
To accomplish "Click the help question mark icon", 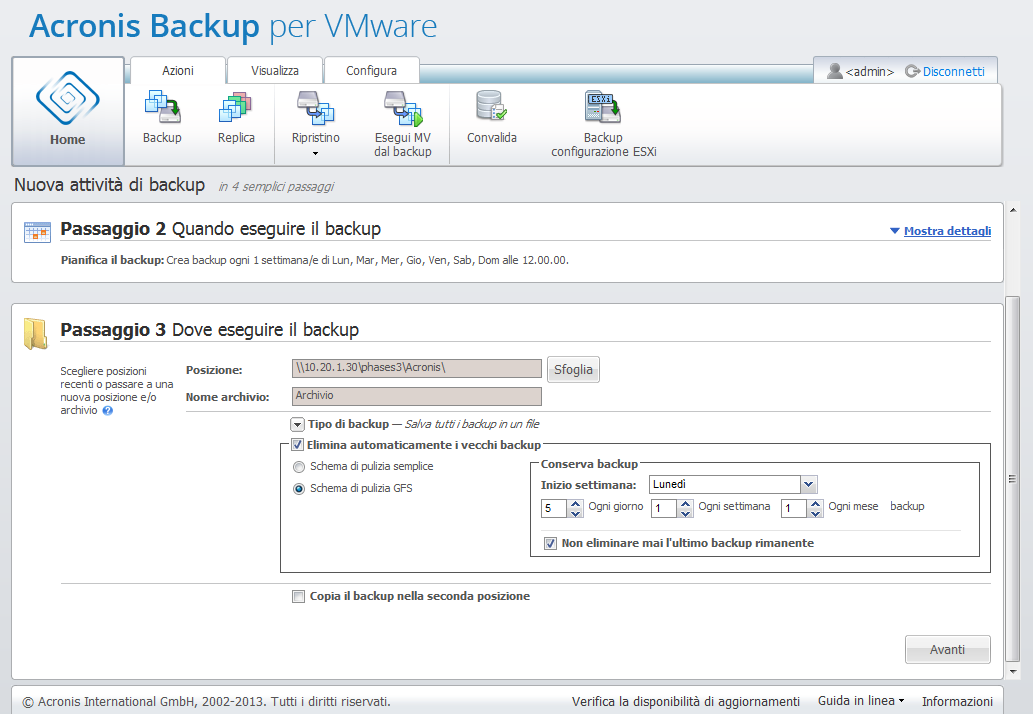I will click(x=107, y=410).
